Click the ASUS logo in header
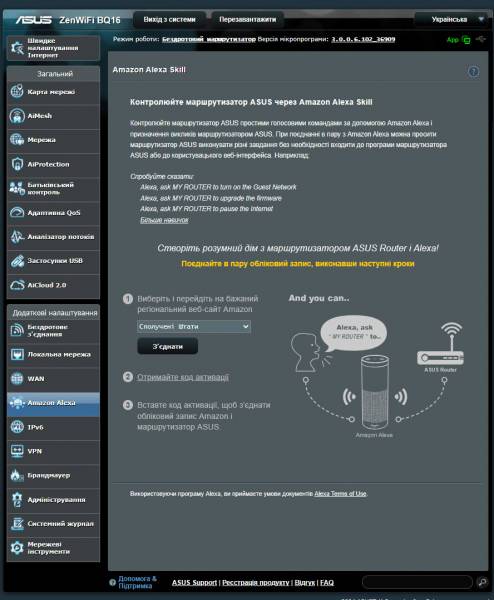The width and height of the screenshot is (494, 600). [33, 20]
